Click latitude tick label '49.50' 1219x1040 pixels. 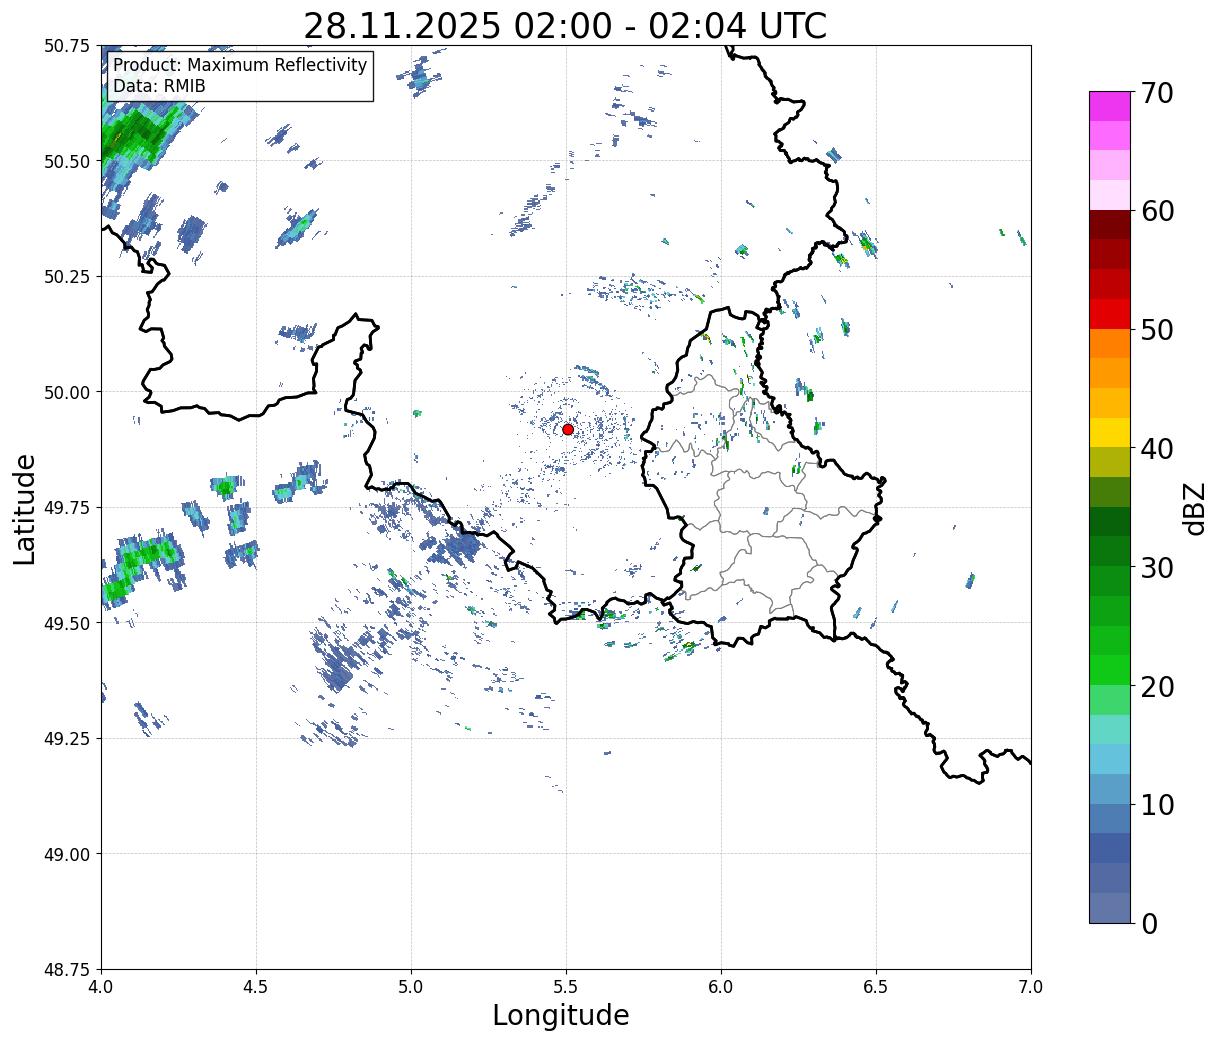tap(67, 623)
